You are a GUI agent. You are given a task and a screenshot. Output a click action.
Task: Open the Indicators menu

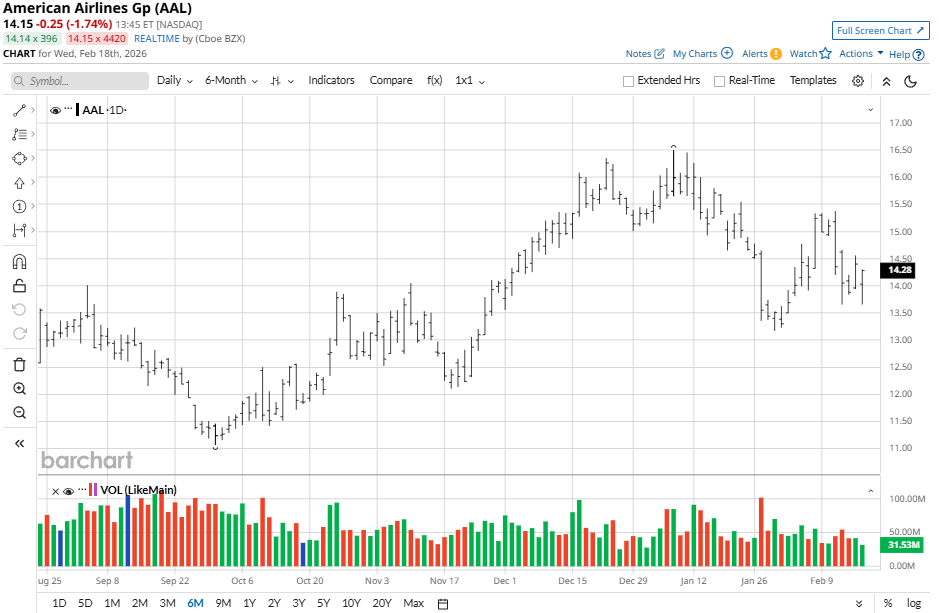tap(331, 80)
